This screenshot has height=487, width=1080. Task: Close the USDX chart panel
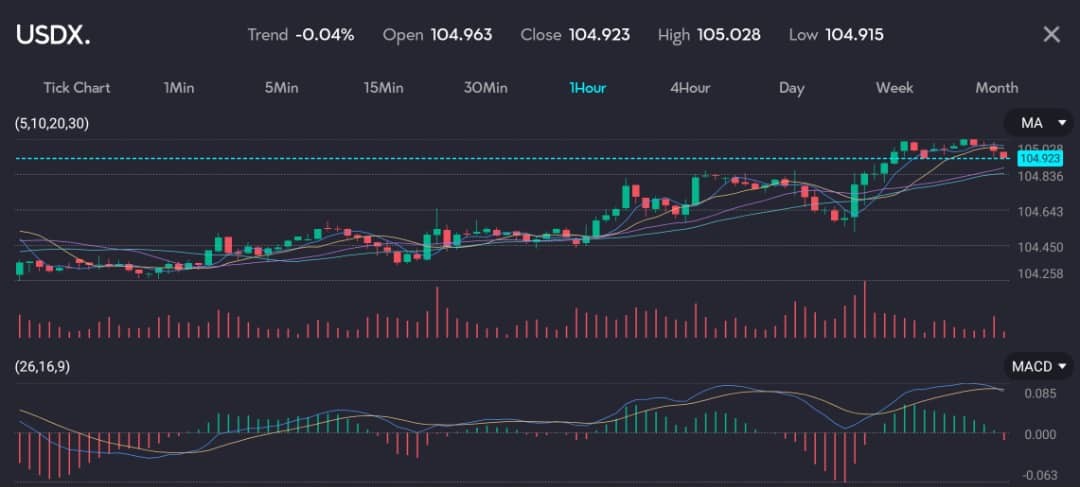click(1051, 35)
